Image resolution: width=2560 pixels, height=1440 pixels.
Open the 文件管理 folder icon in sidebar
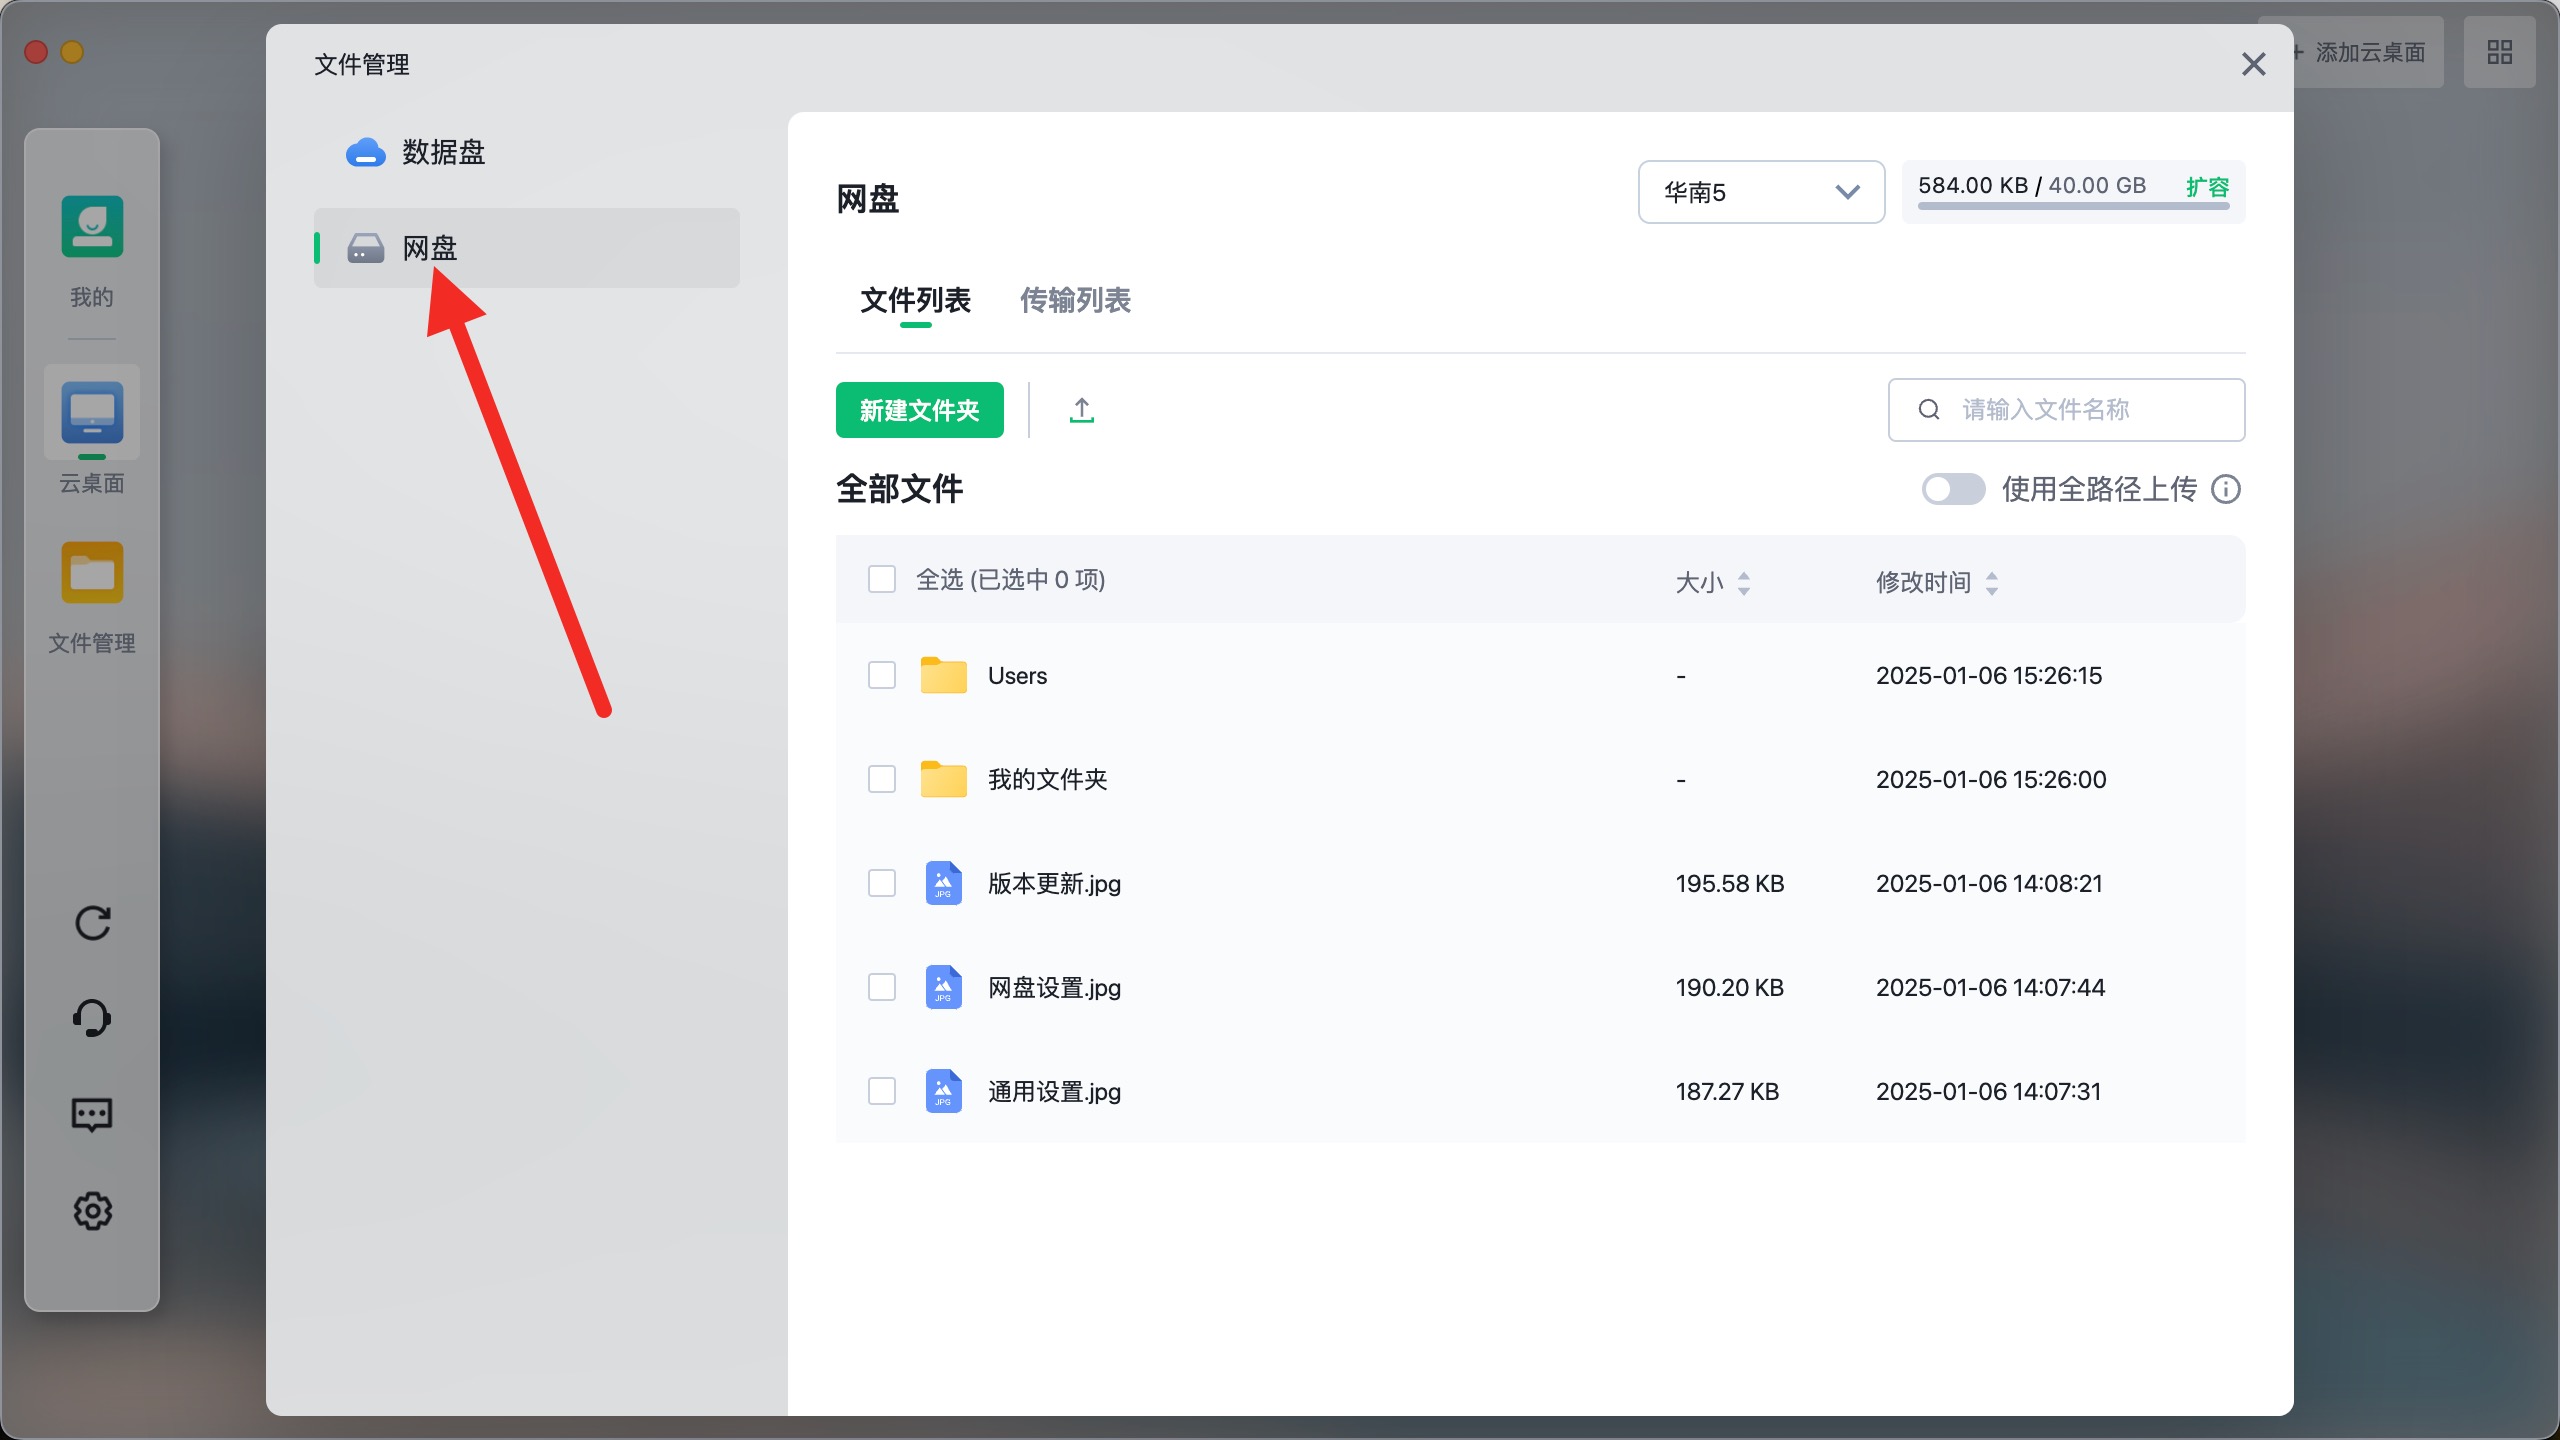[92, 573]
